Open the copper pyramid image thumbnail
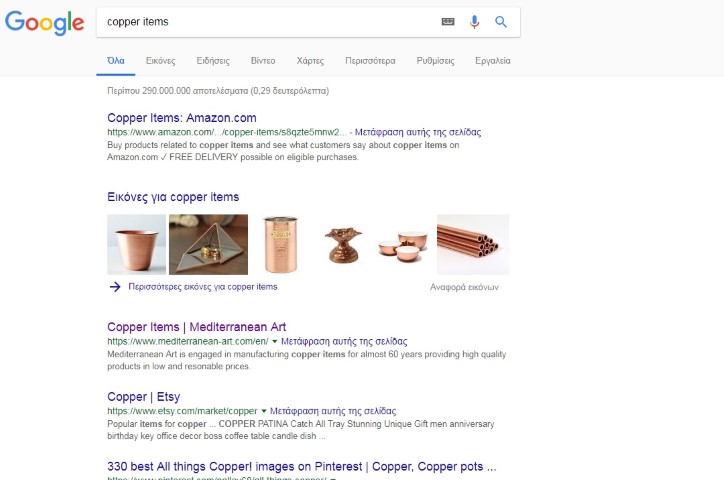The height and width of the screenshot is (480, 724). [x=208, y=245]
